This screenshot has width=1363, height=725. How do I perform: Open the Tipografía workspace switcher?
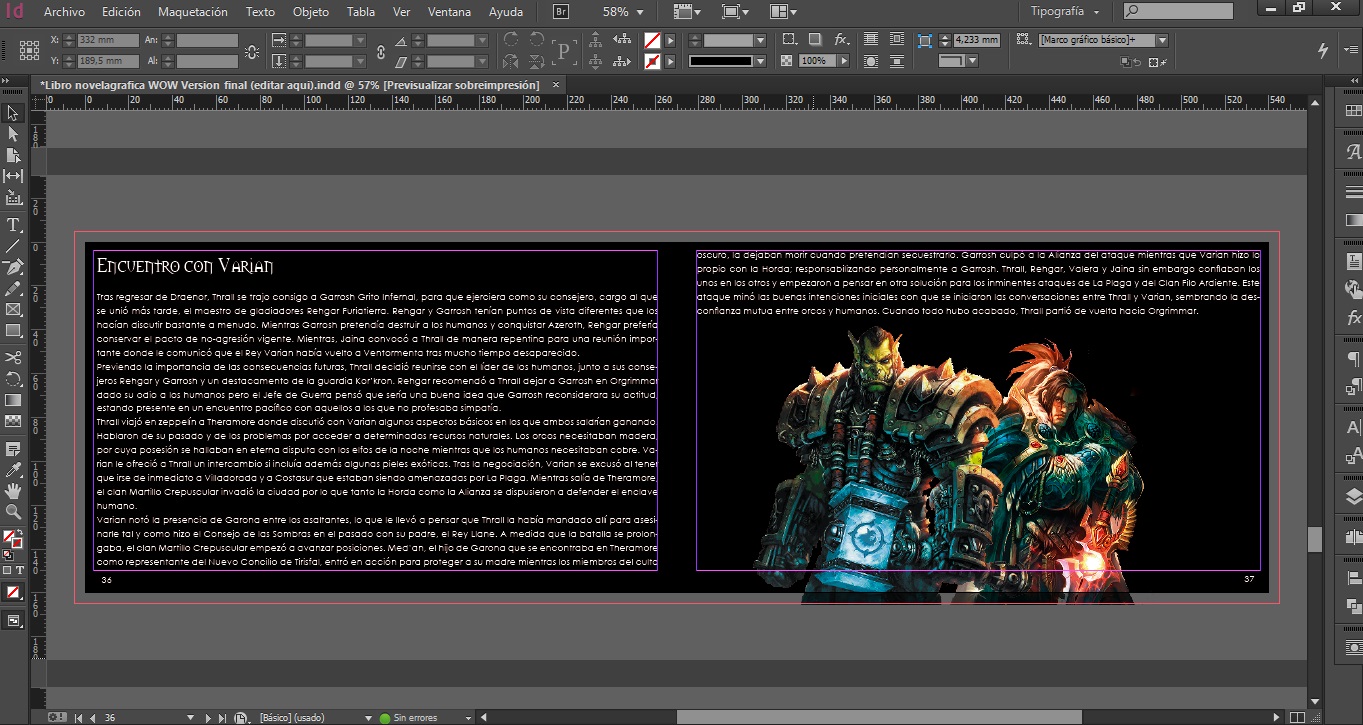[x=1064, y=12]
